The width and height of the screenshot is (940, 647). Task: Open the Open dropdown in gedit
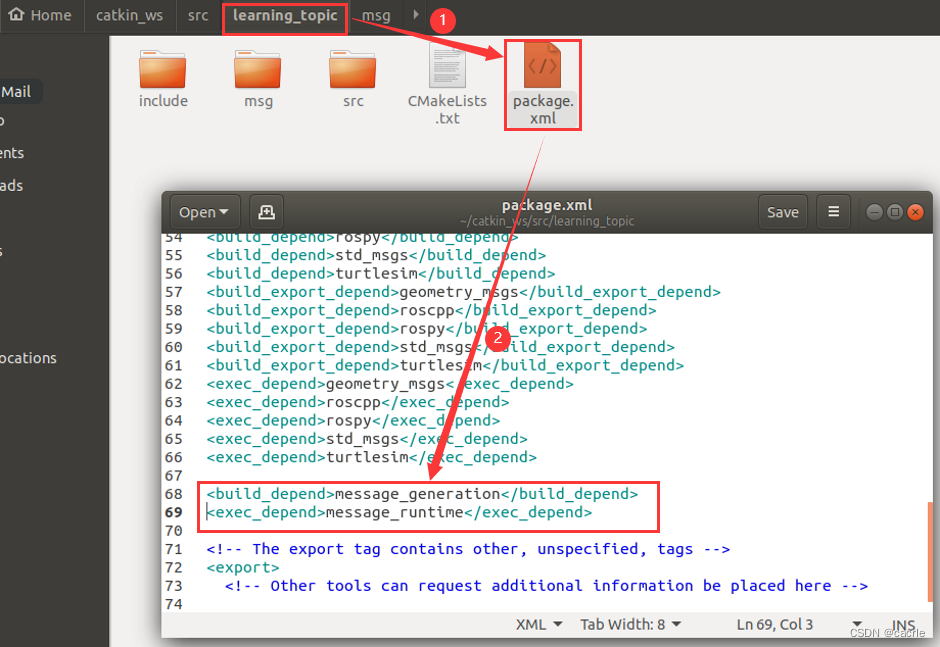(x=204, y=212)
